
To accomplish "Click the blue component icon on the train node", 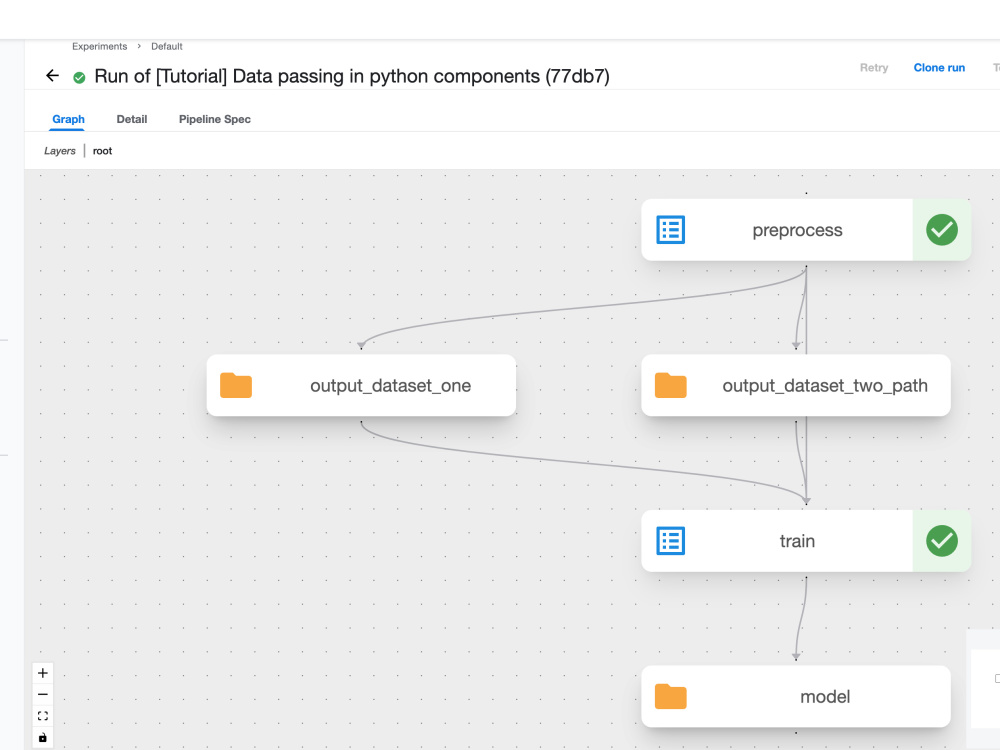I will [x=670, y=541].
